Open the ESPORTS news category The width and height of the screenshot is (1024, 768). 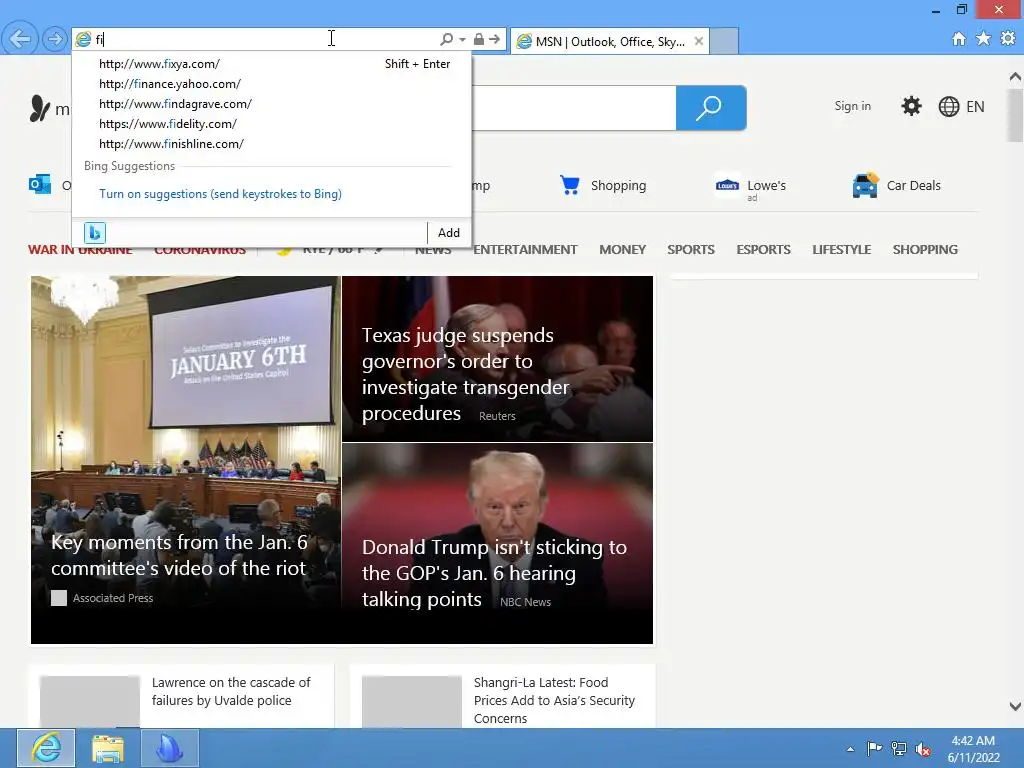(x=763, y=249)
